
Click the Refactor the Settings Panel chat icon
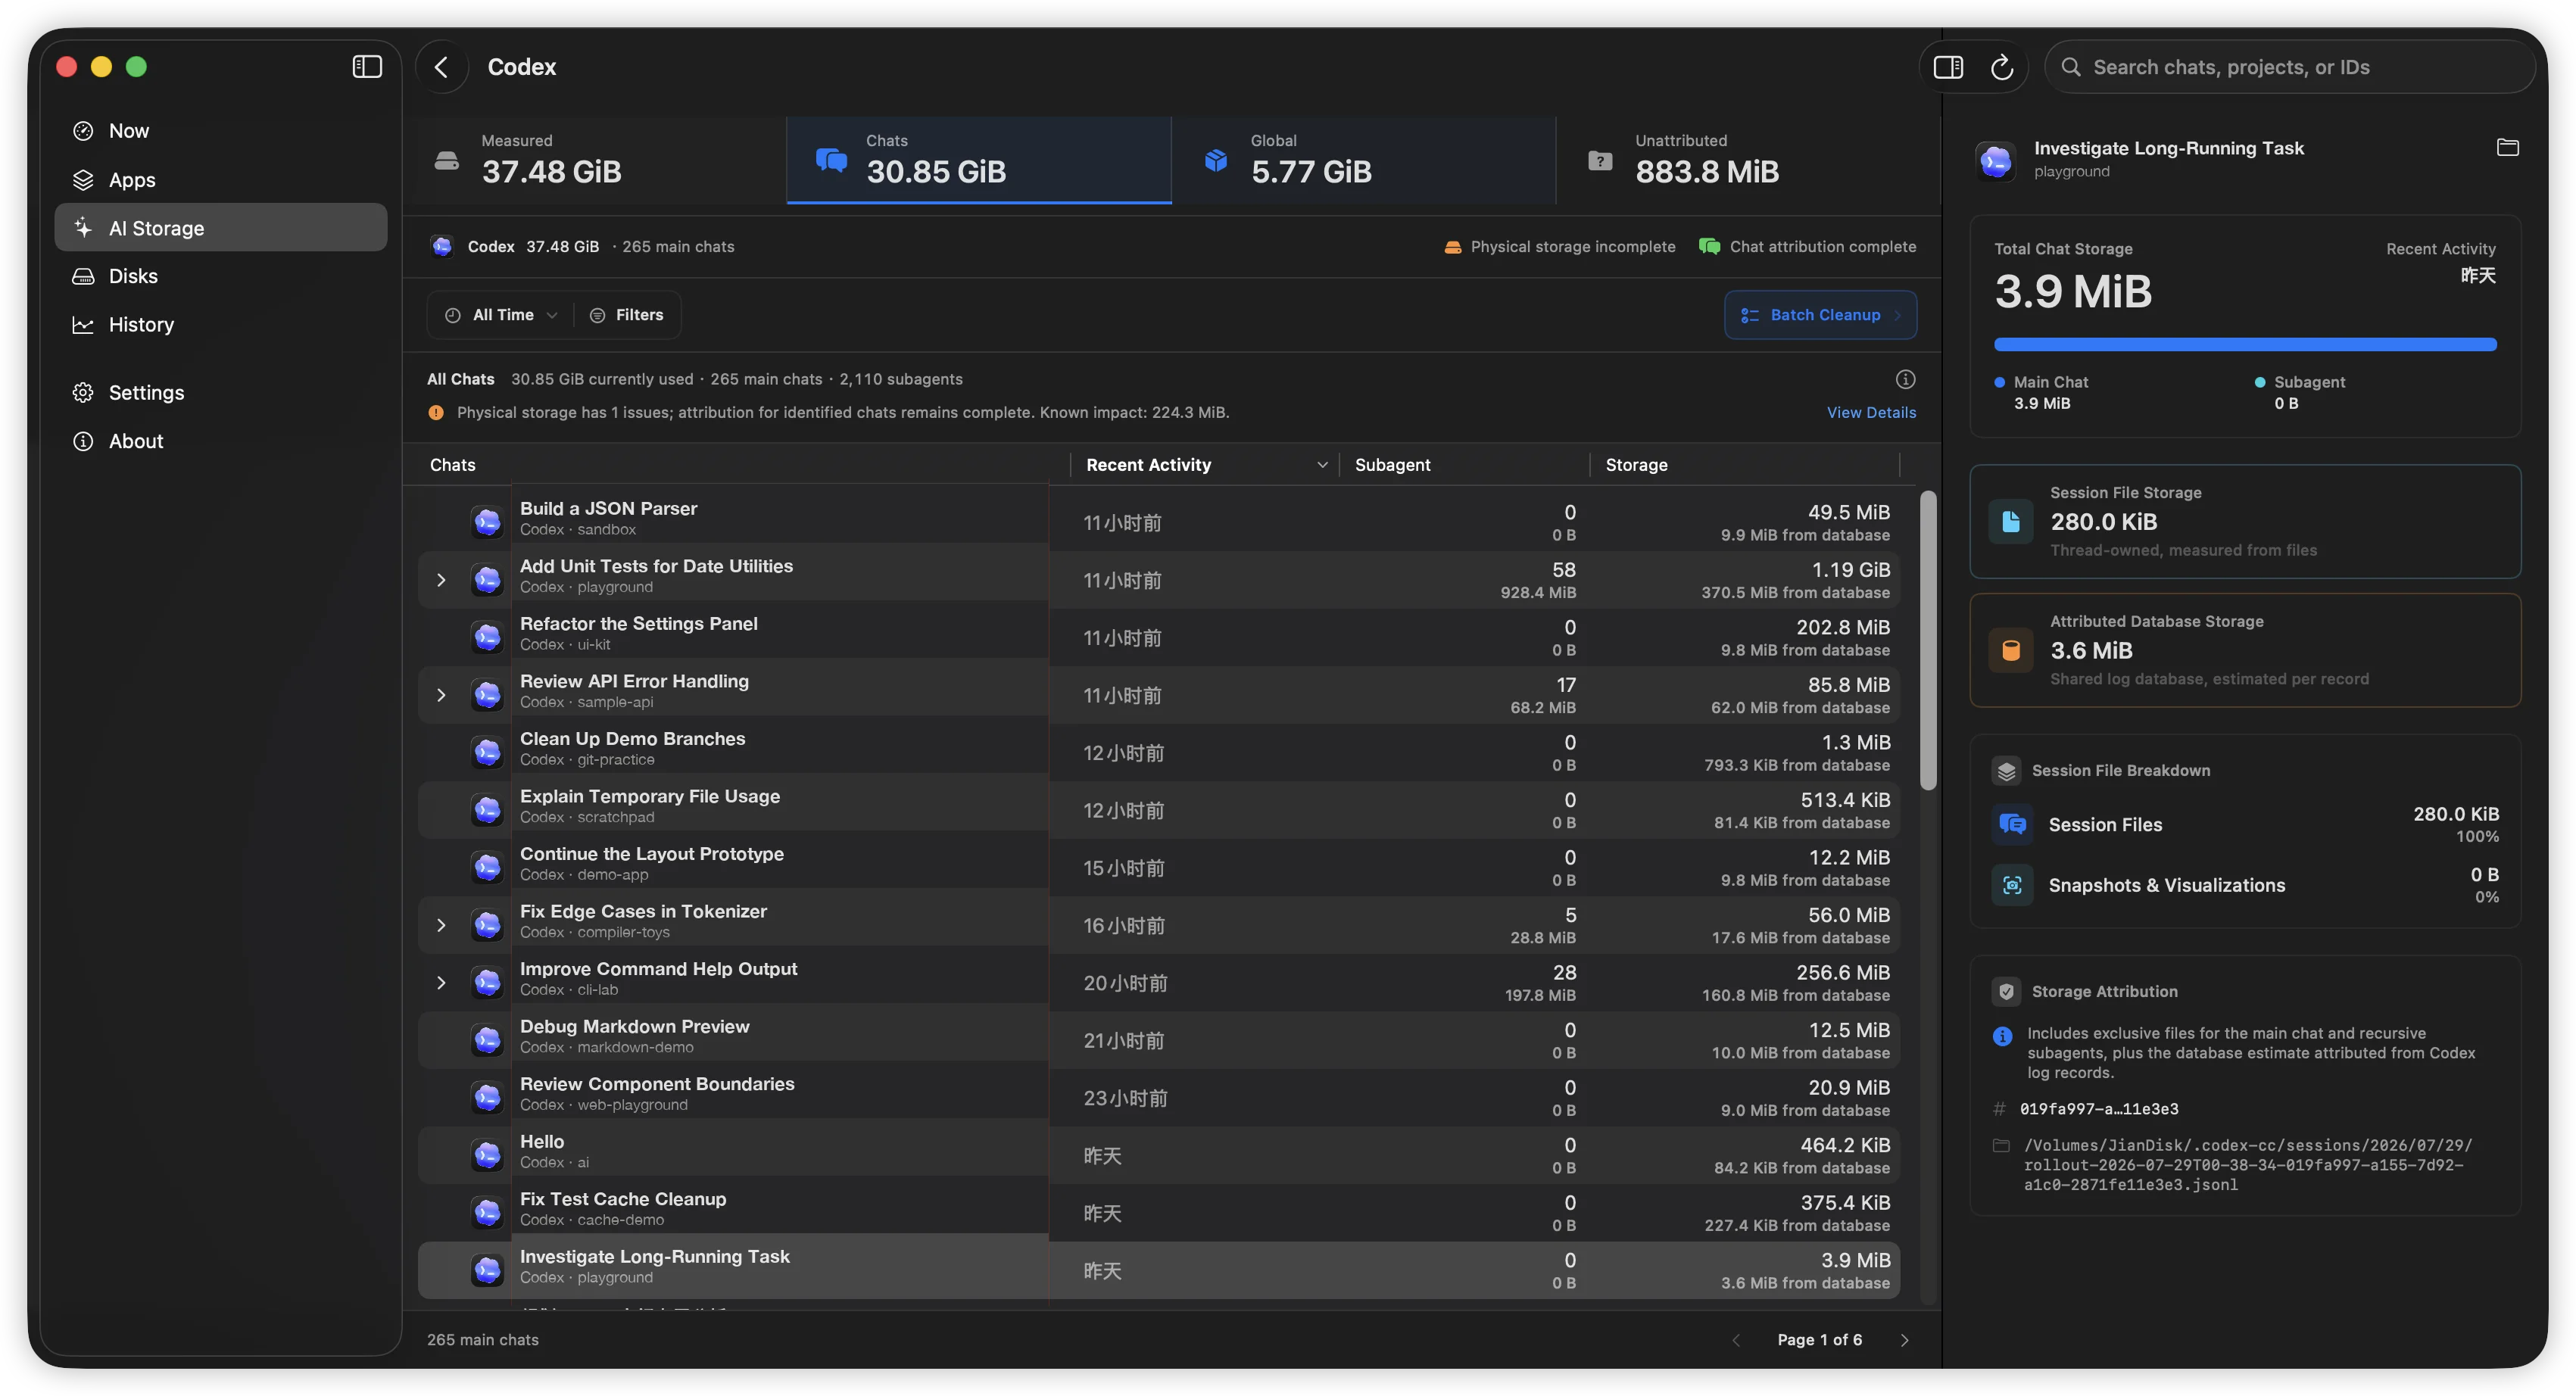point(487,637)
